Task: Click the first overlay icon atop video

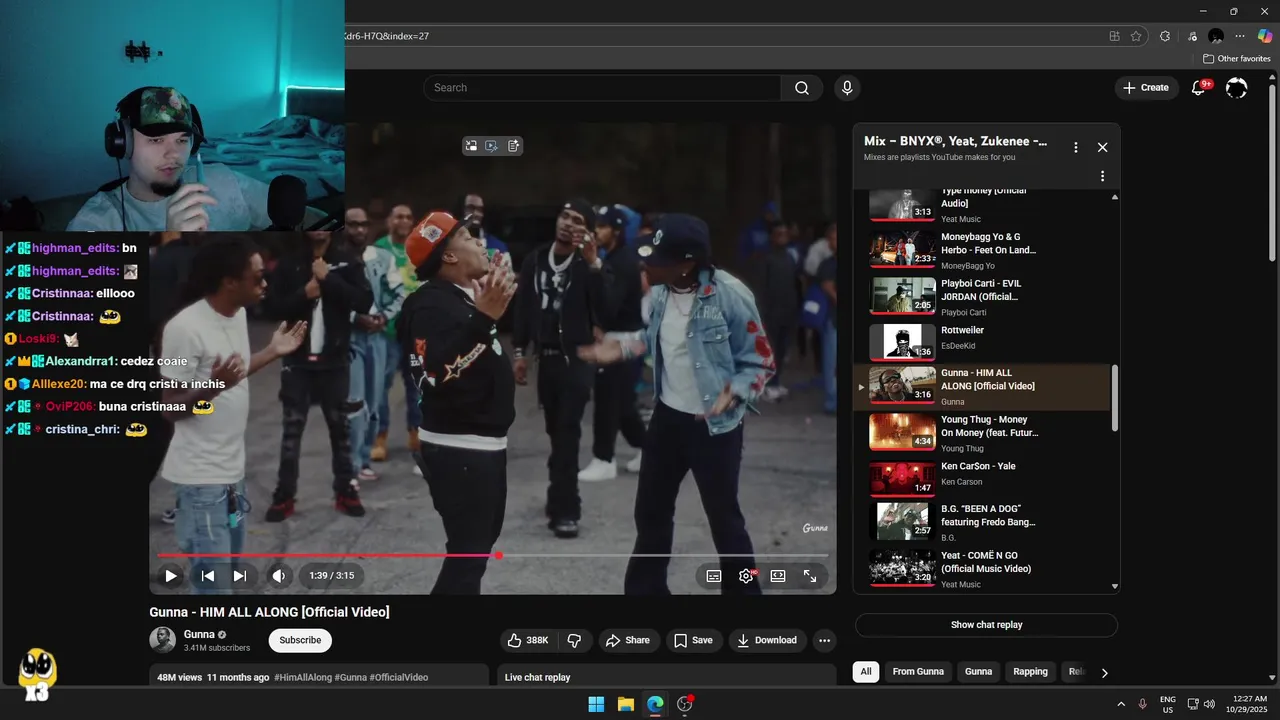Action: pos(471,146)
